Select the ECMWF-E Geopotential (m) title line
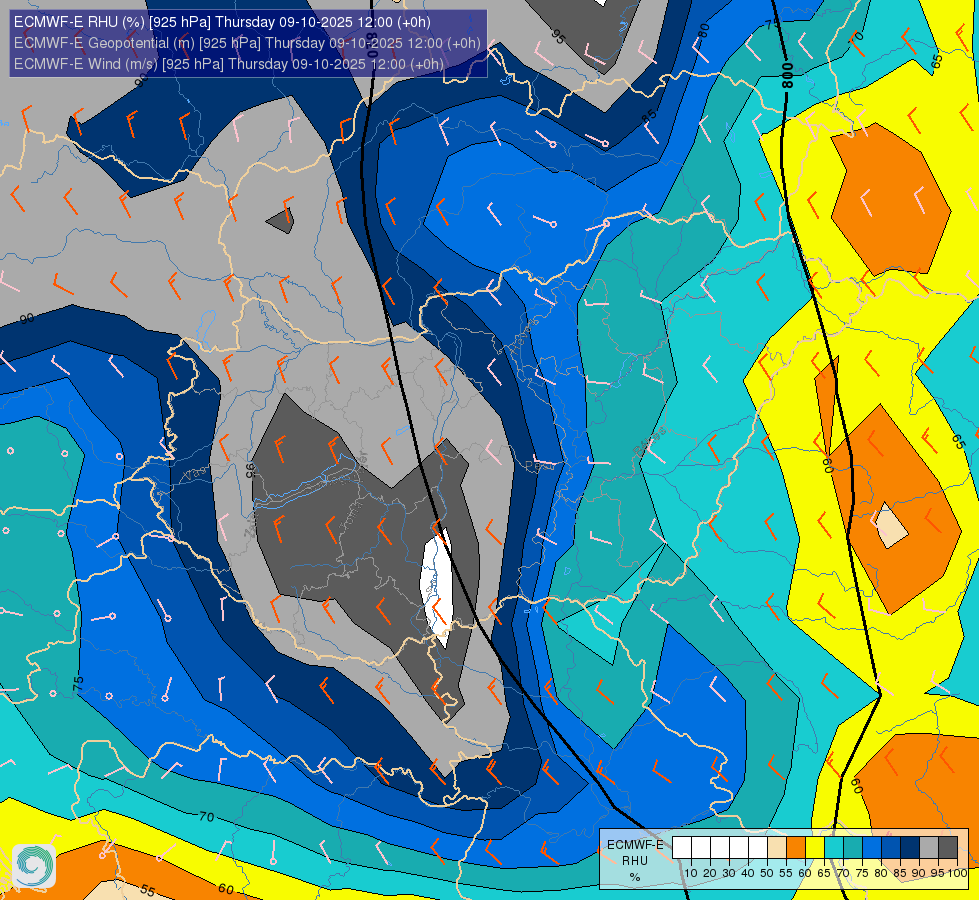Screen dimensions: 979x900 point(247,42)
